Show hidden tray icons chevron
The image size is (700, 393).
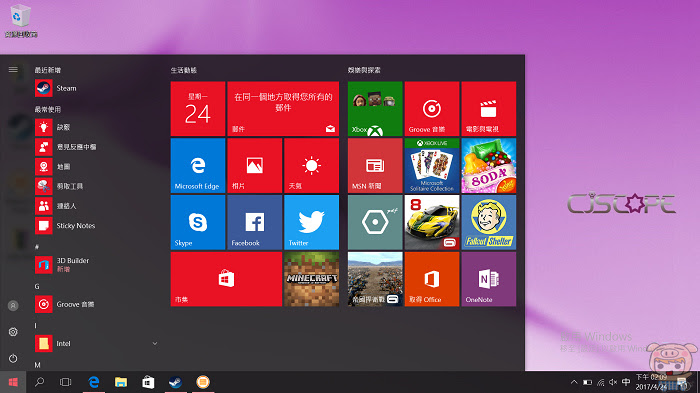point(574,382)
